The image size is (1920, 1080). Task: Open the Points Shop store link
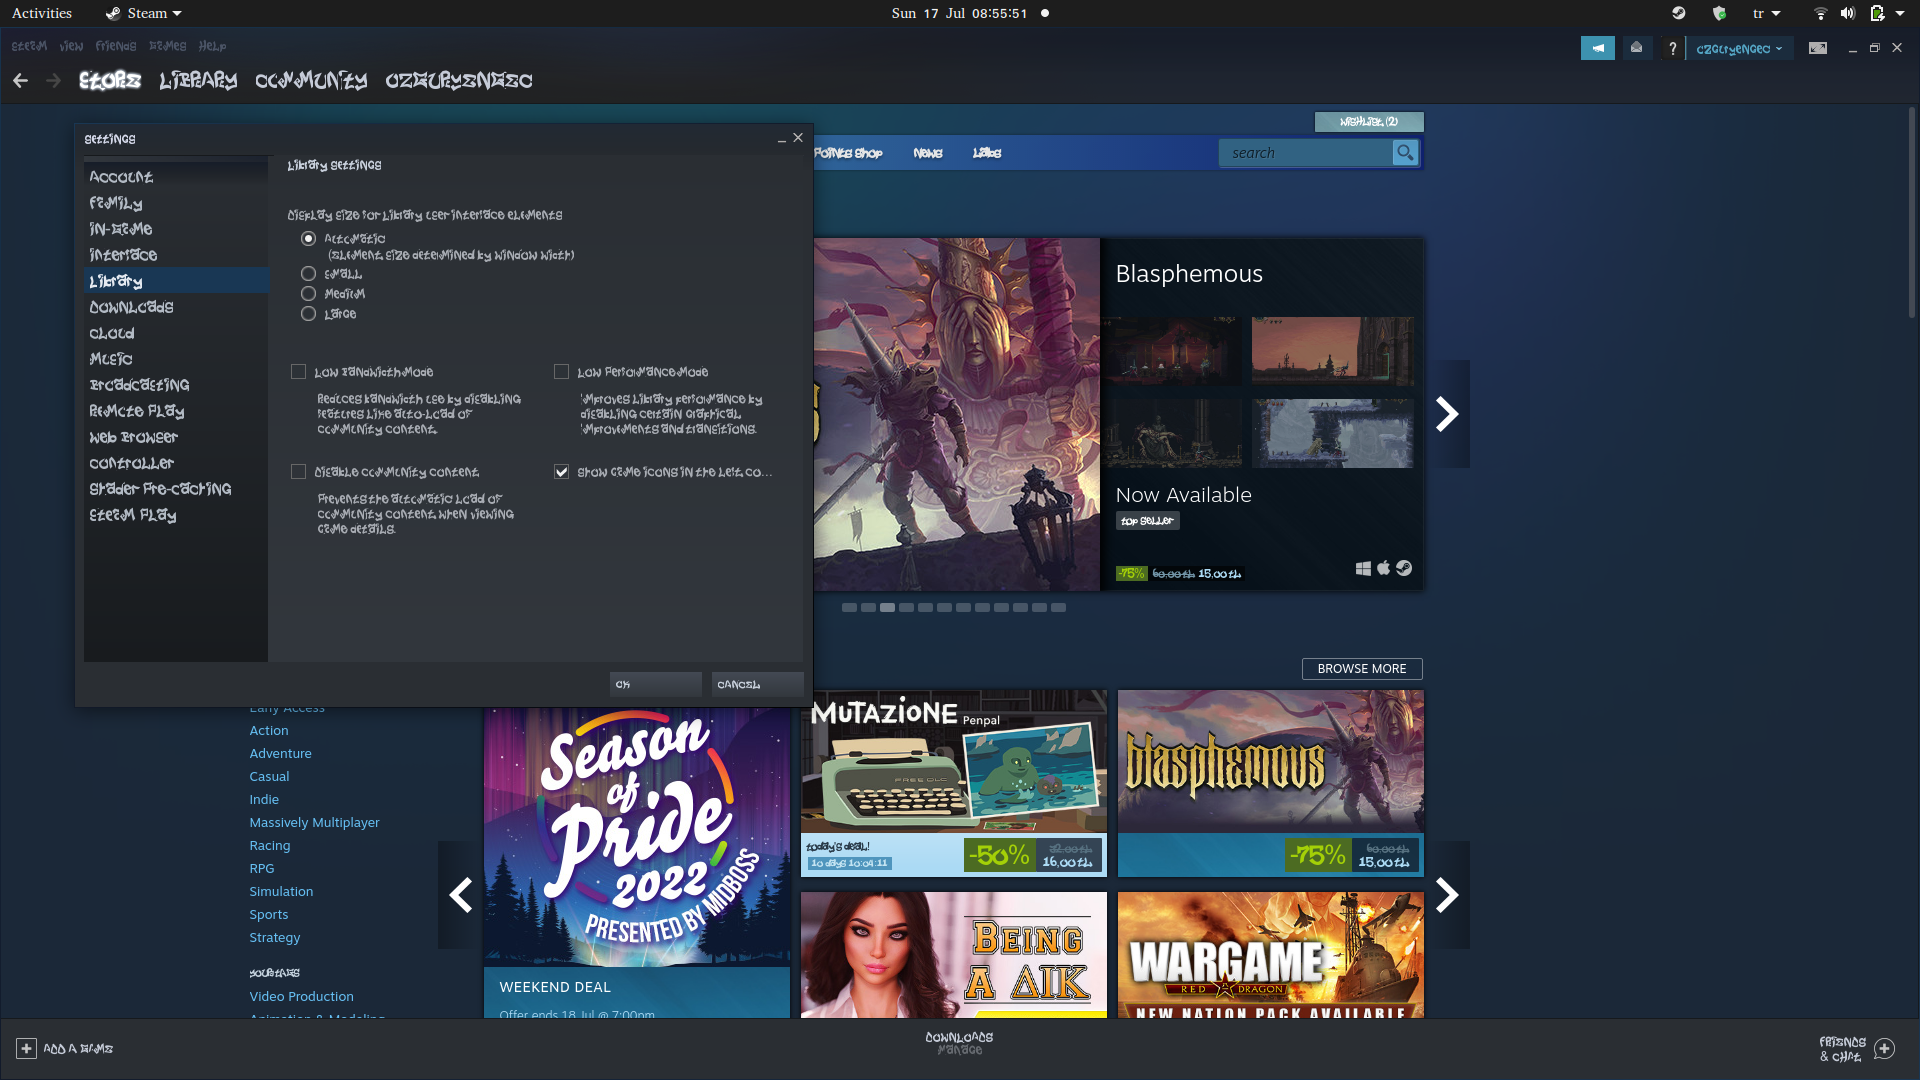848,153
